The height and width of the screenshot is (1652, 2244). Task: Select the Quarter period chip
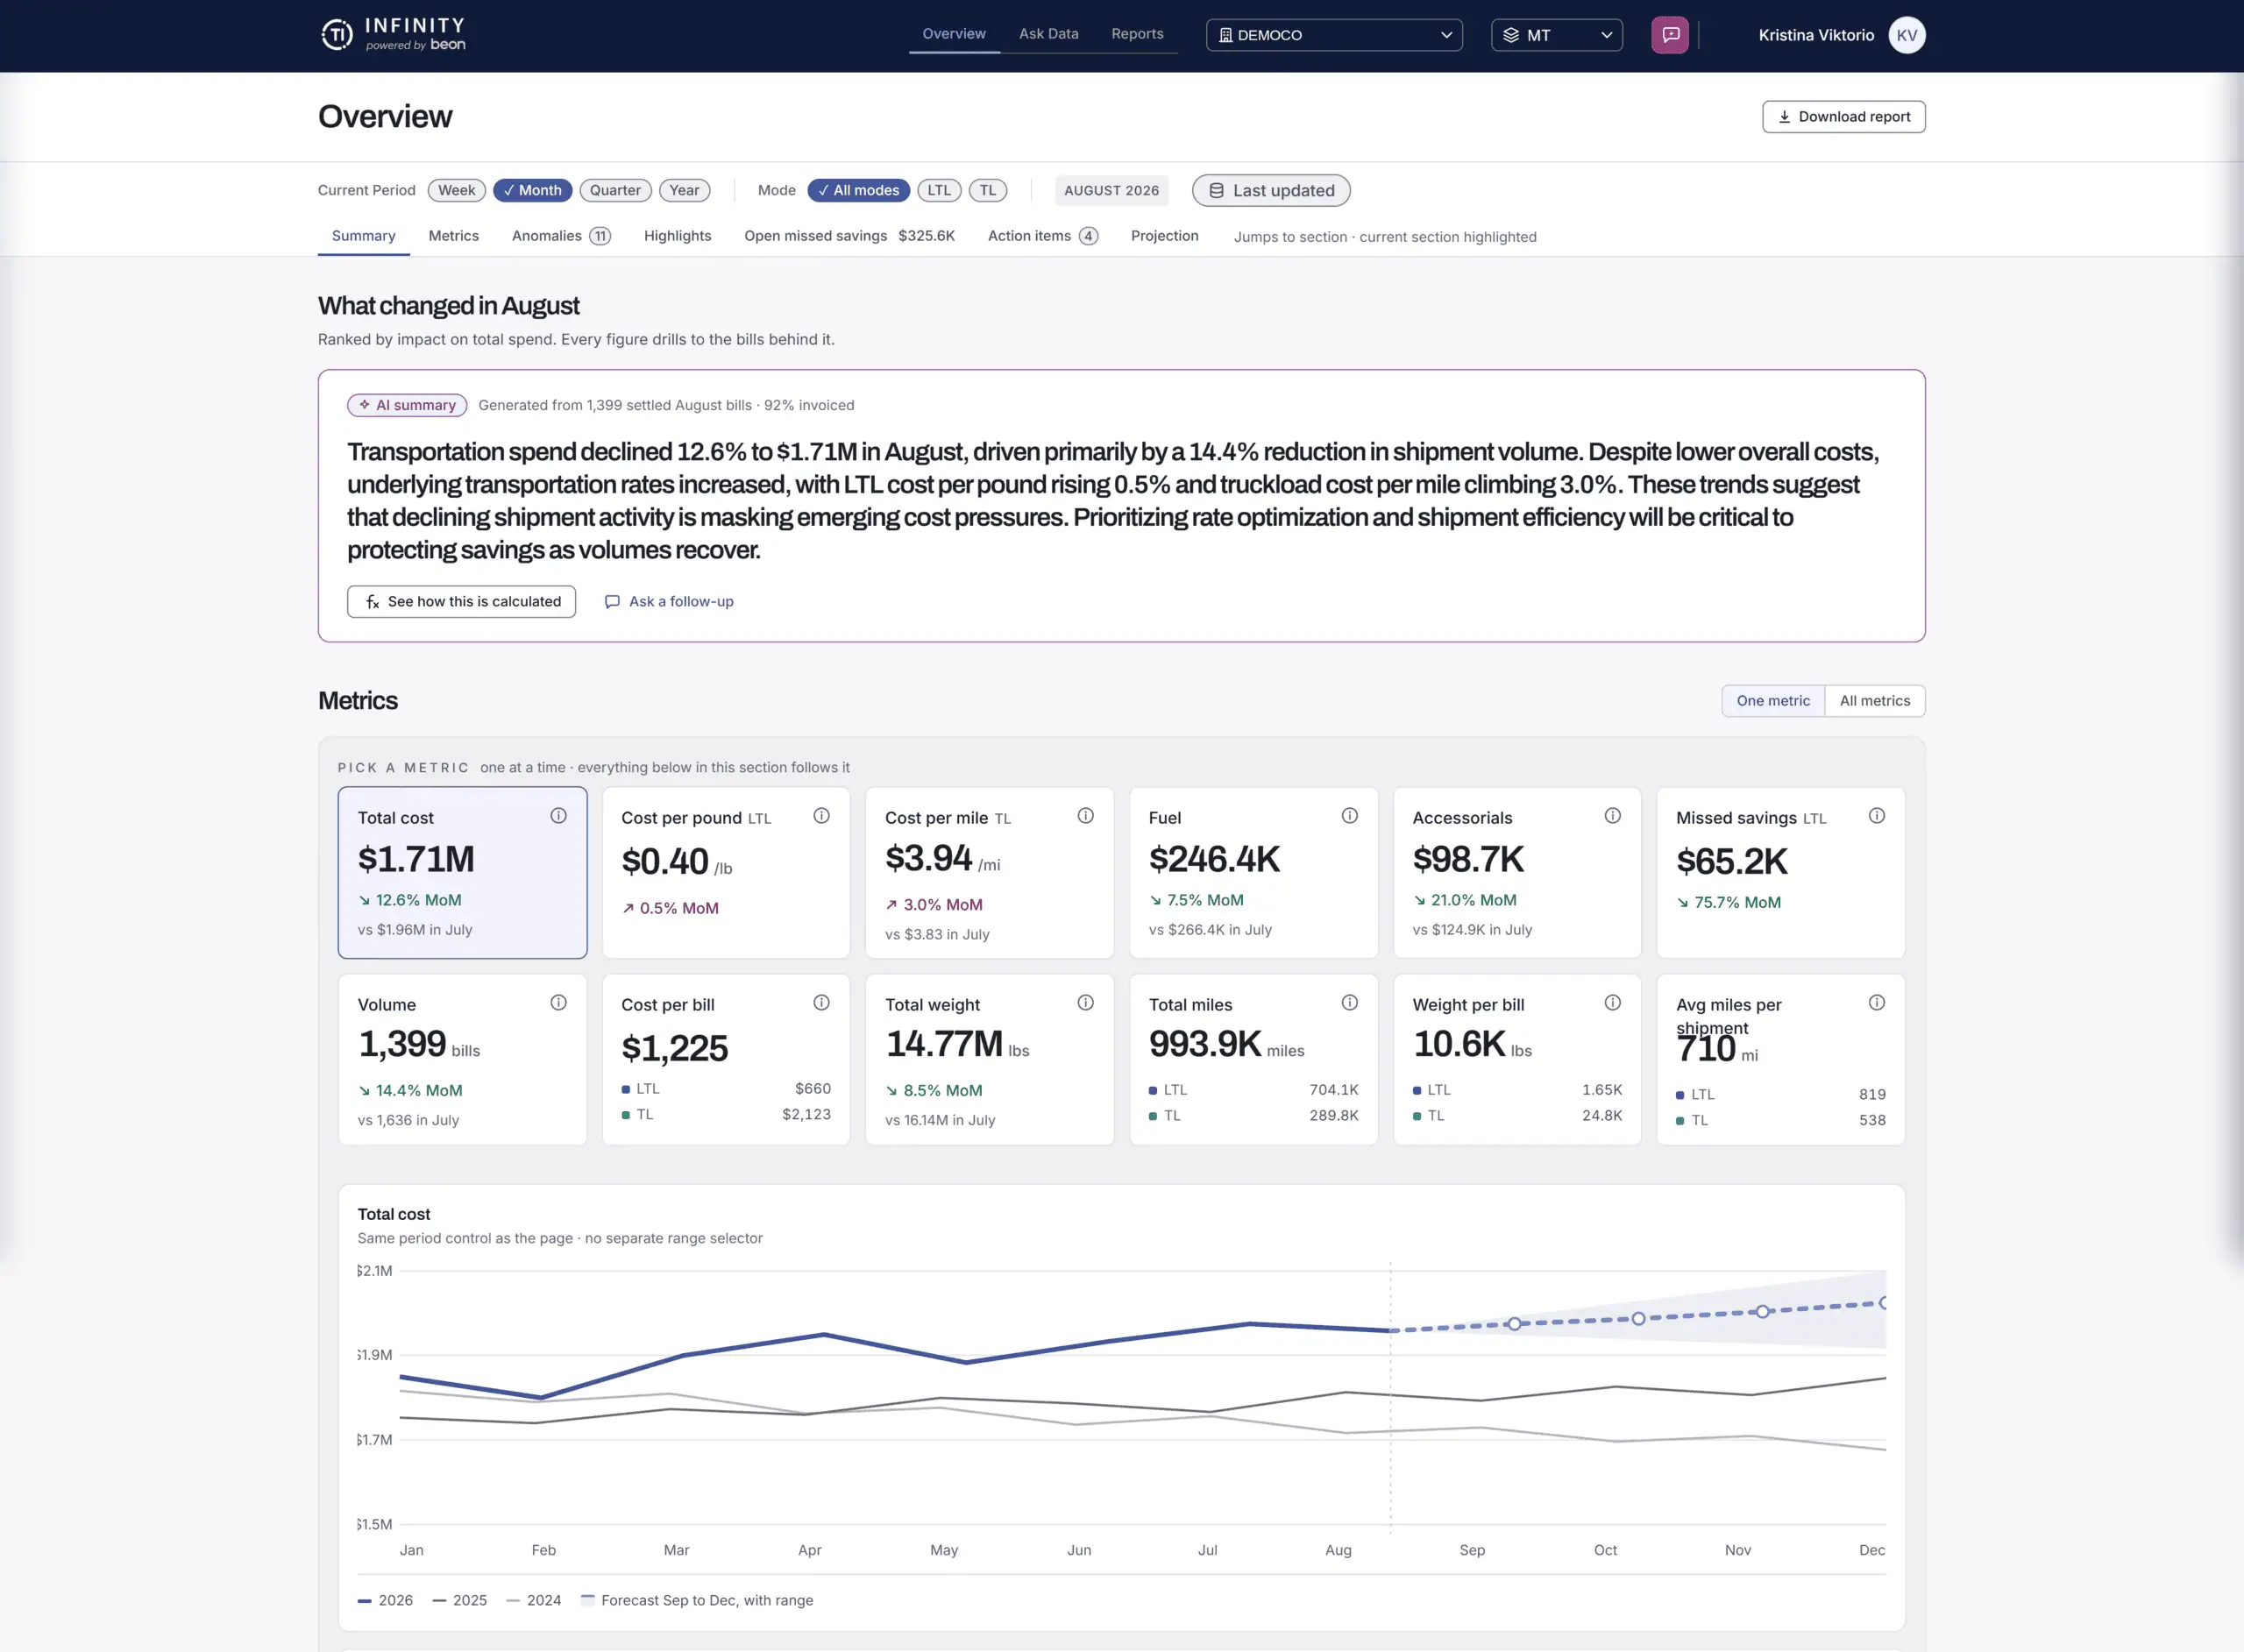click(x=615, y=190)
